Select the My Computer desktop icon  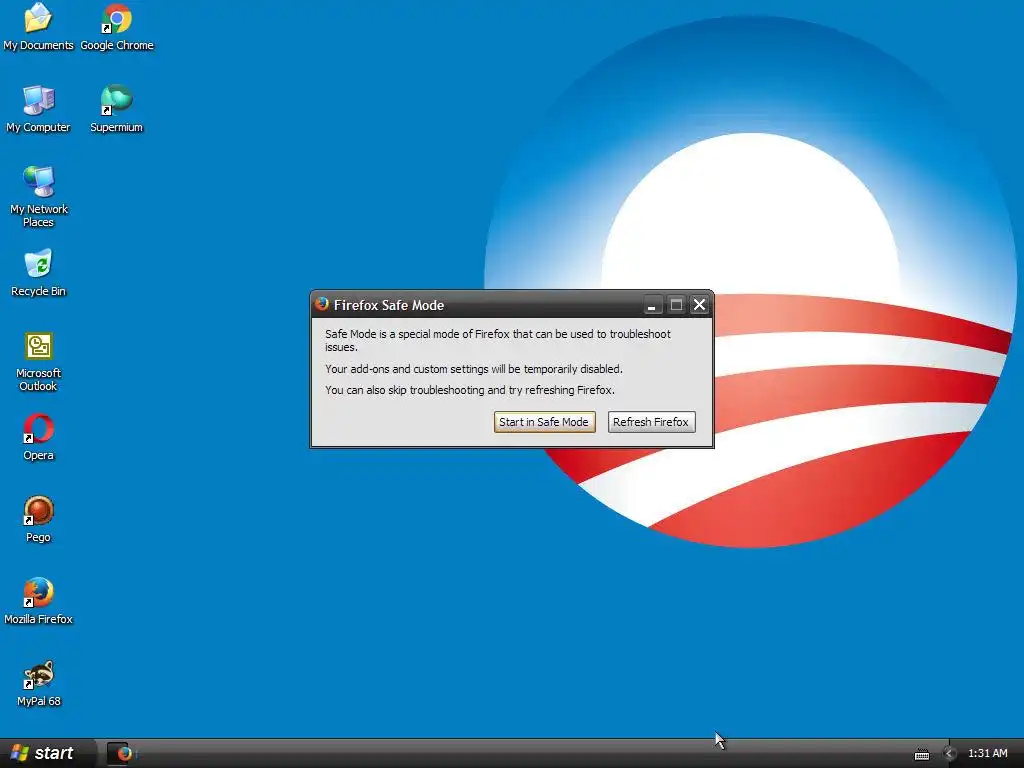tap(38, 108)
